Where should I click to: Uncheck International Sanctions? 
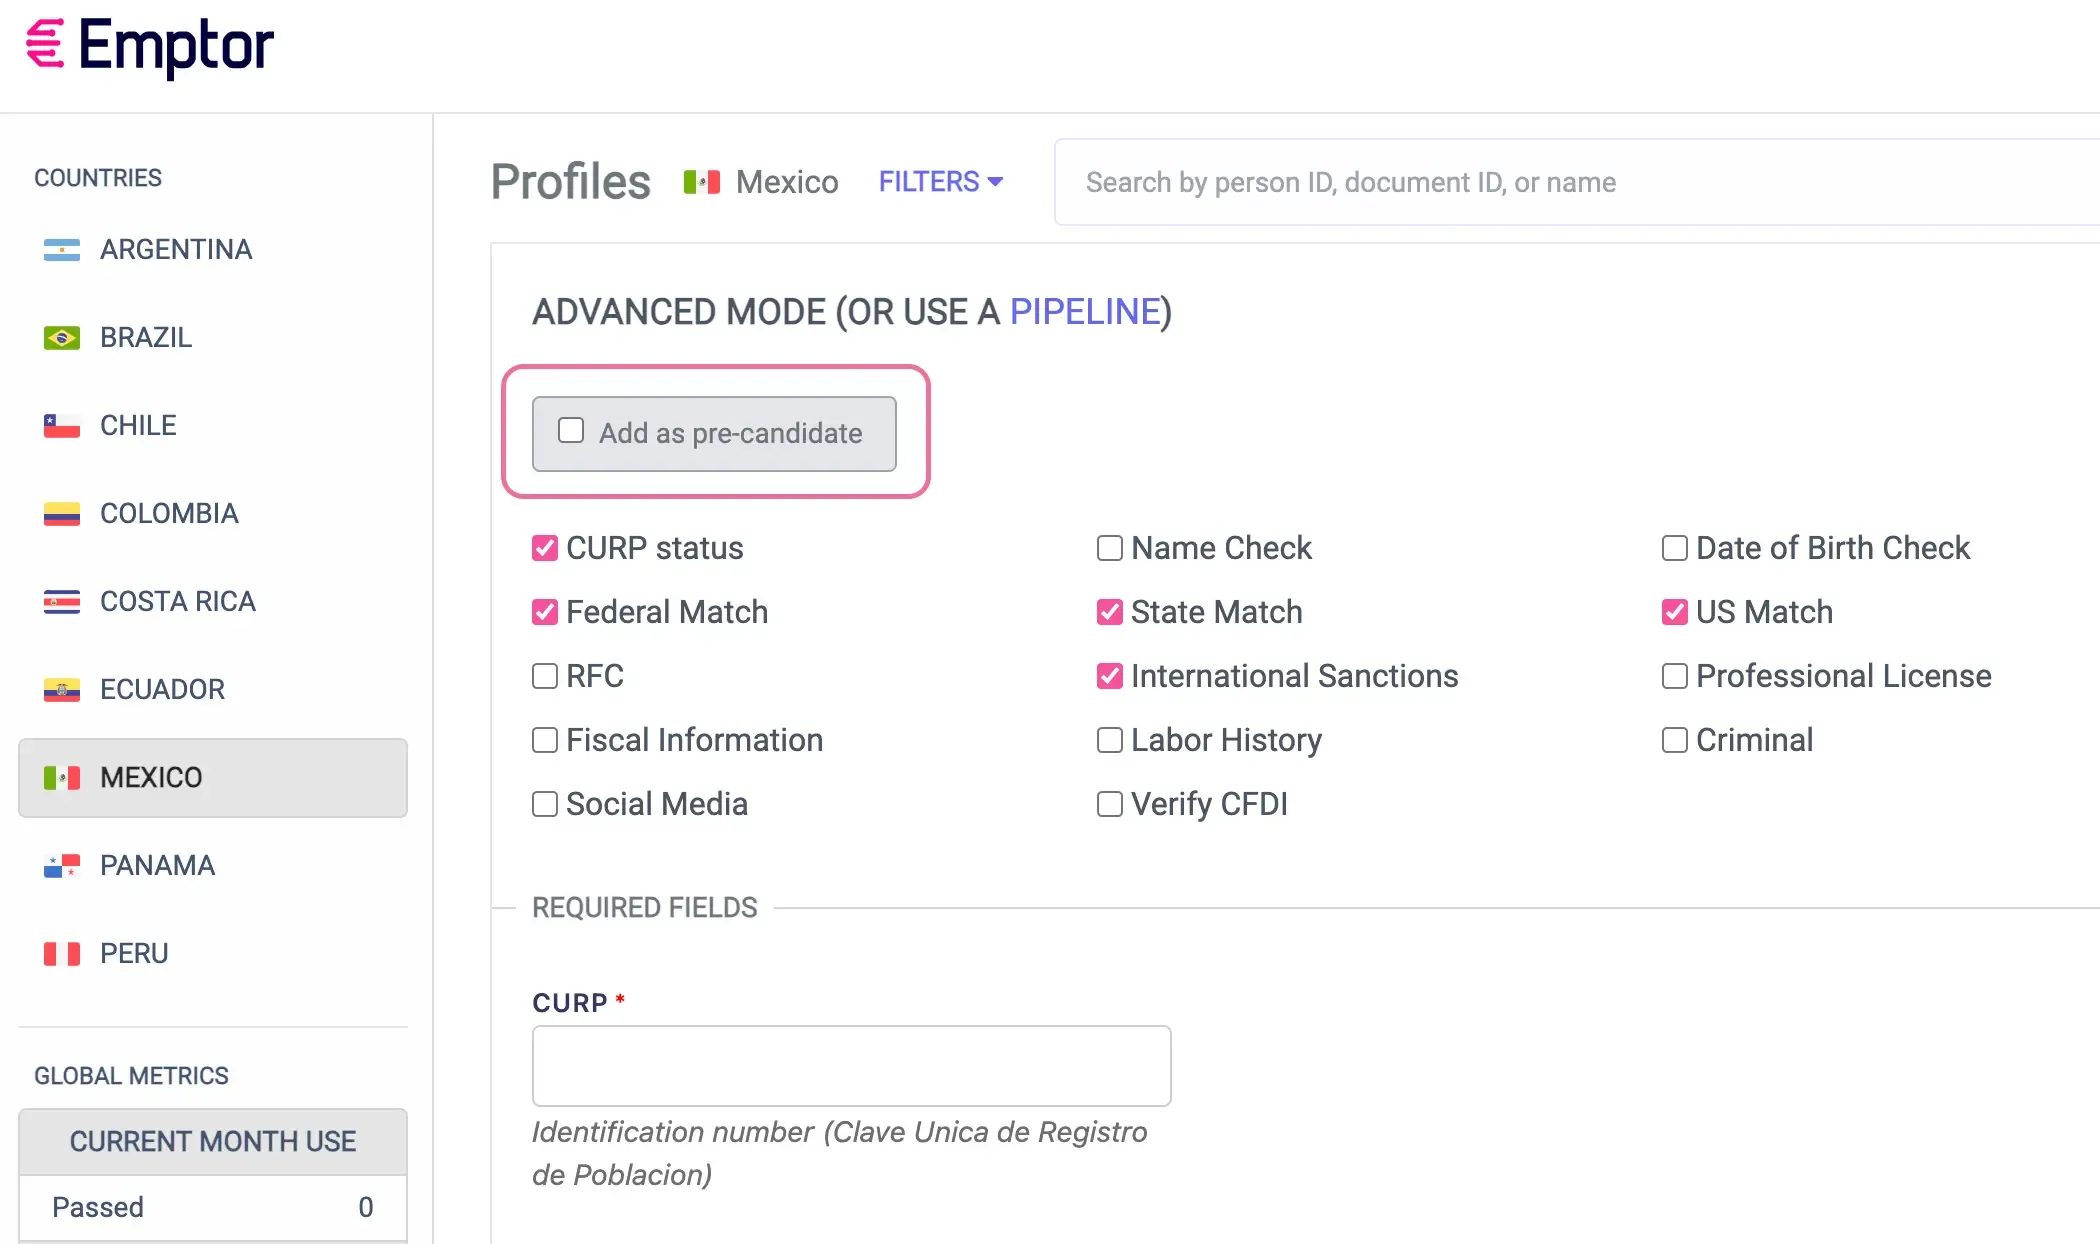1109,676
